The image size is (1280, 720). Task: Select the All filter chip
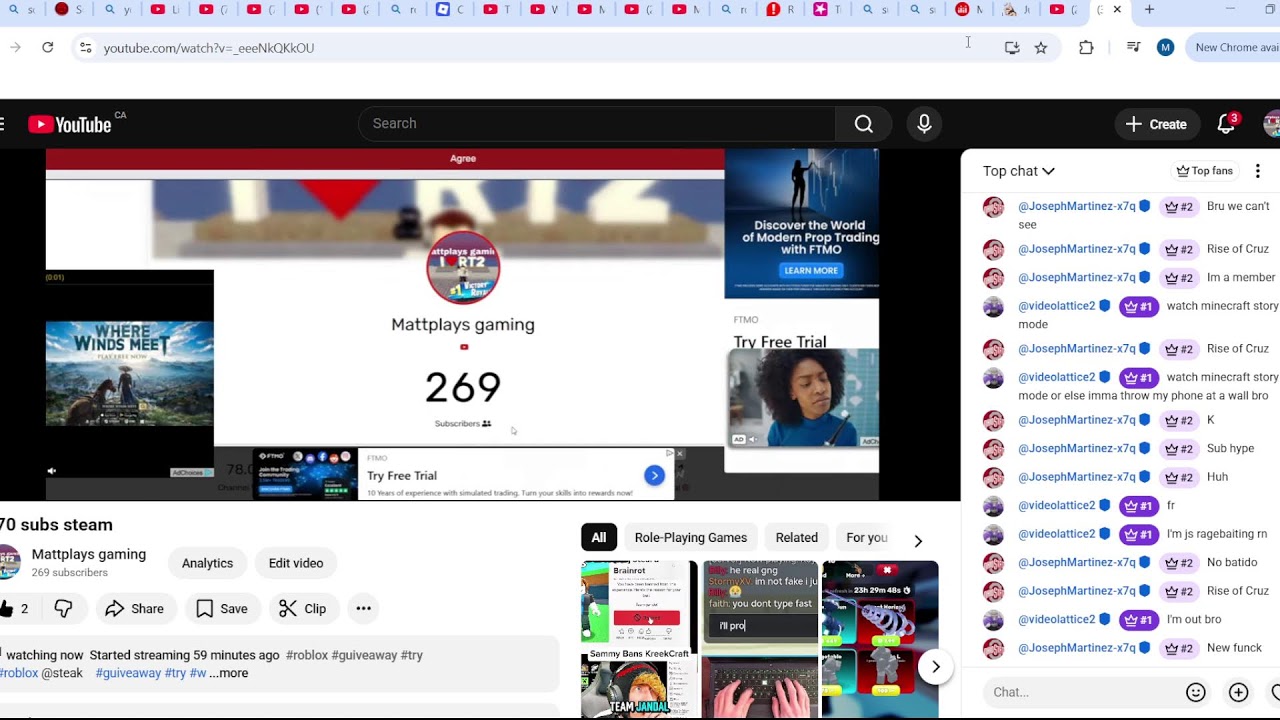(598, 537)
